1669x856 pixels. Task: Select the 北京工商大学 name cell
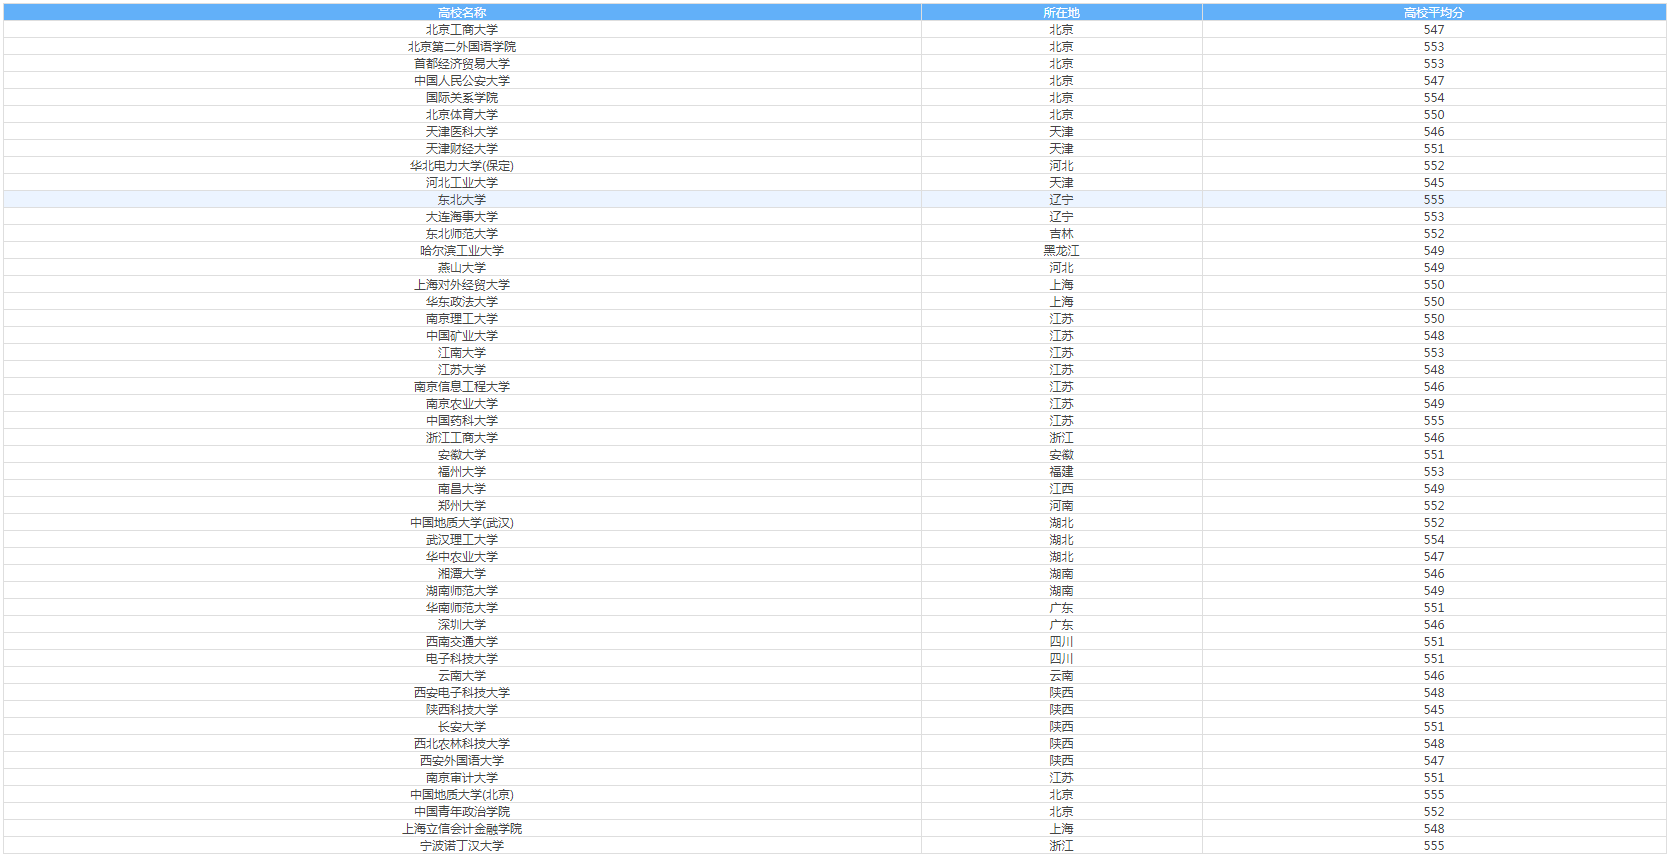[x=462, y=30]
